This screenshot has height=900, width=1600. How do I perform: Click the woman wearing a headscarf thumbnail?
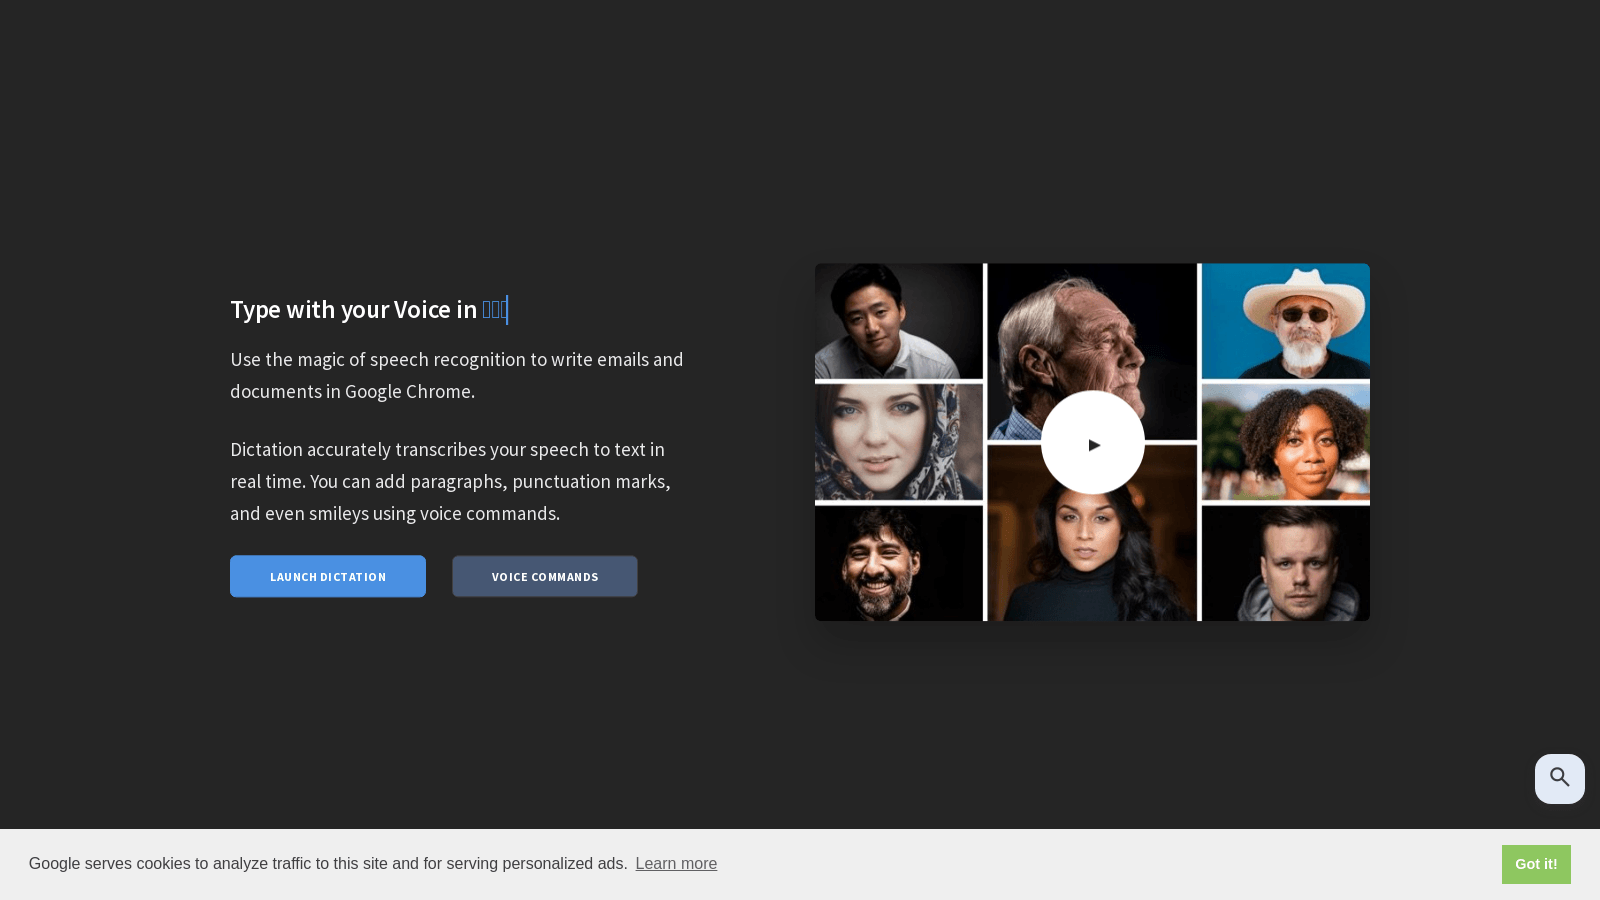coord(897,441)
